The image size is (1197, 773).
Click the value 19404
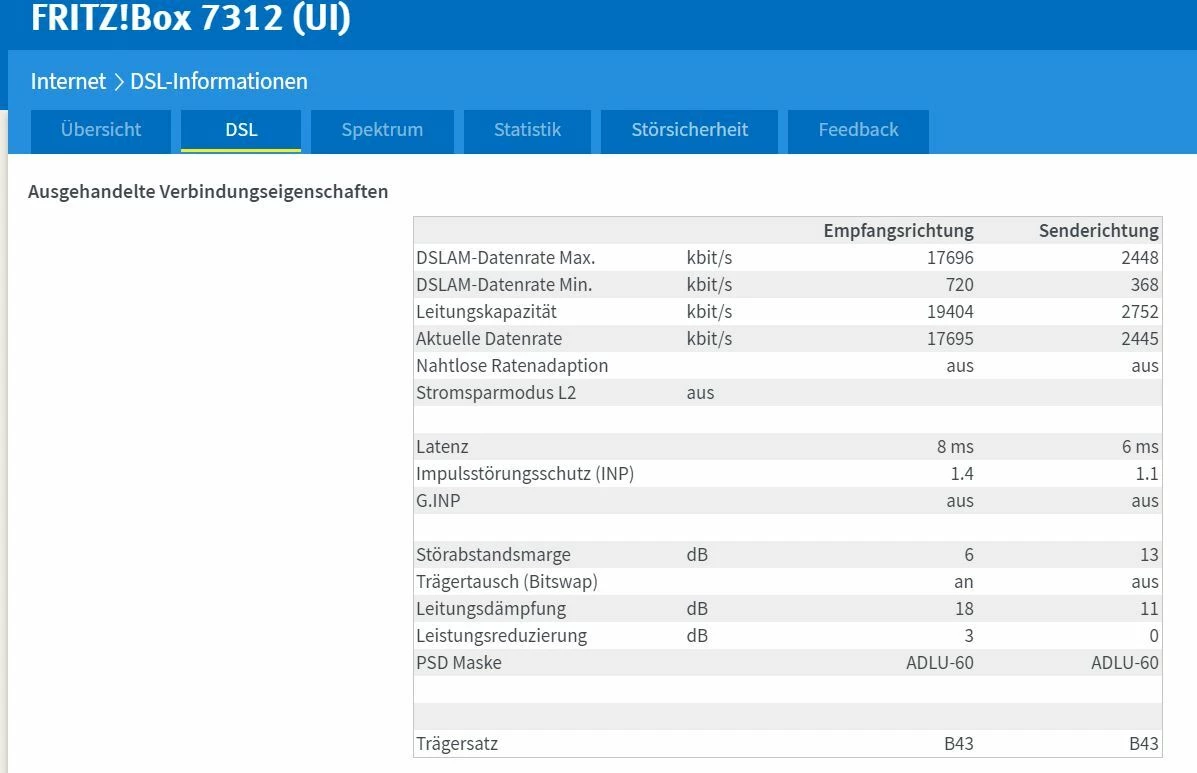(950, 311)
